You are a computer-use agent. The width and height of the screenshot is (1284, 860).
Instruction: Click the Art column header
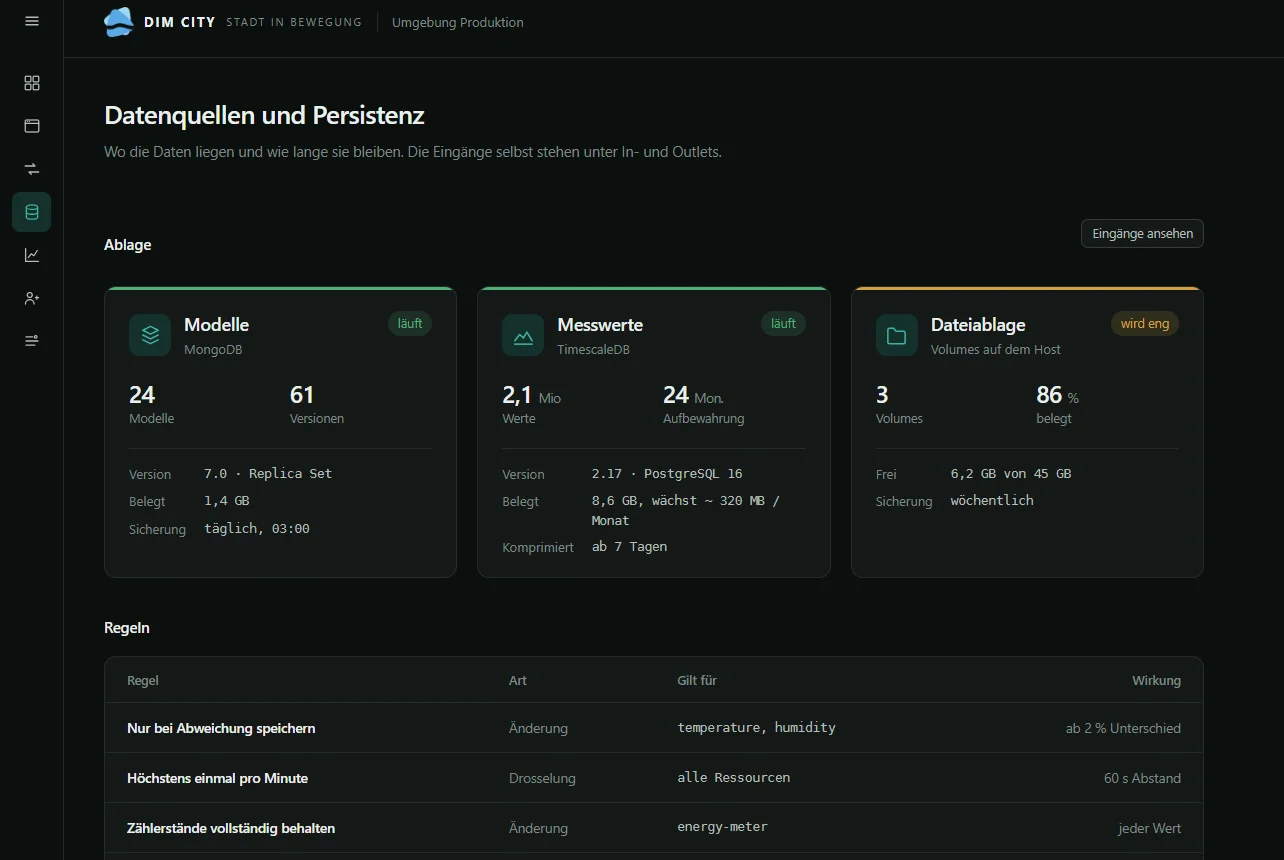[518, 680]
